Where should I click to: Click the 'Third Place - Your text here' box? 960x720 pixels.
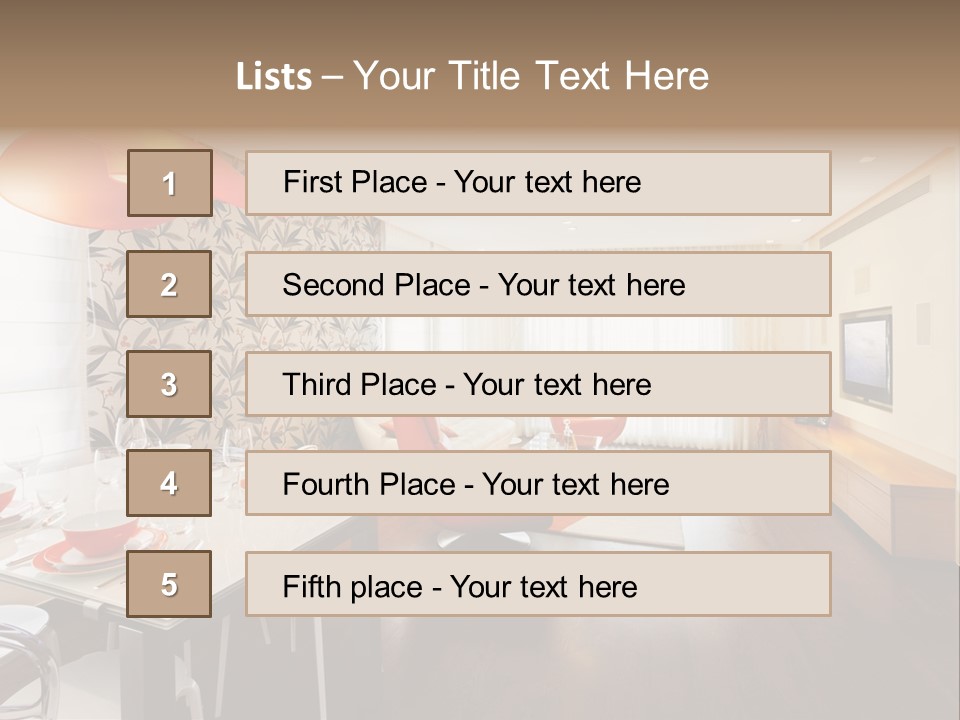[x=538, y=384]
